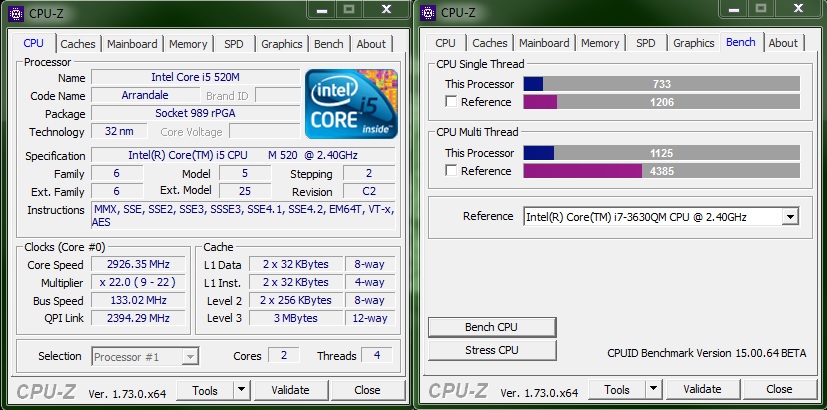Image resolution: width=827 pixels, height=410 pixels.
Task: Switch to Bench tab in left window
Action: [x=329, y=44]
